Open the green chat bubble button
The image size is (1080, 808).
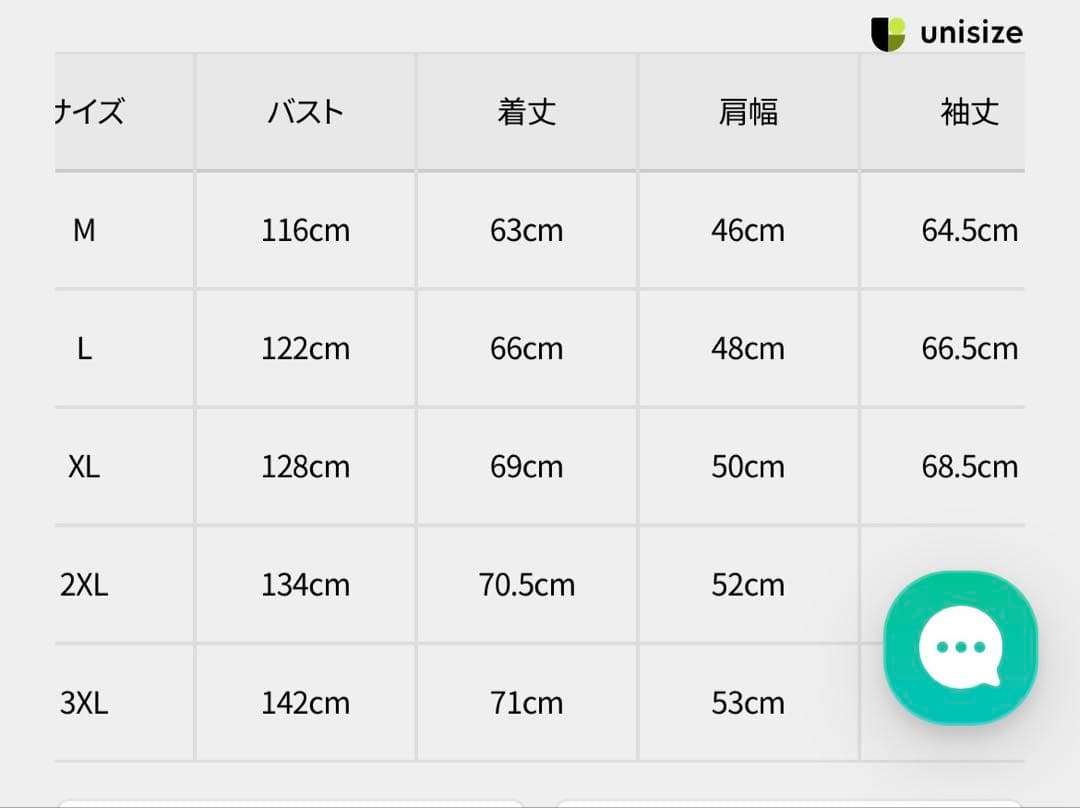(960, 647)
